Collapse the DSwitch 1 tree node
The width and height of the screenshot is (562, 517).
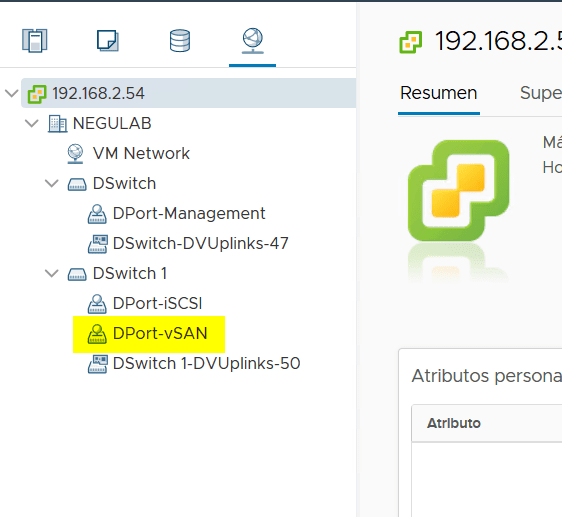pos(52,274)
